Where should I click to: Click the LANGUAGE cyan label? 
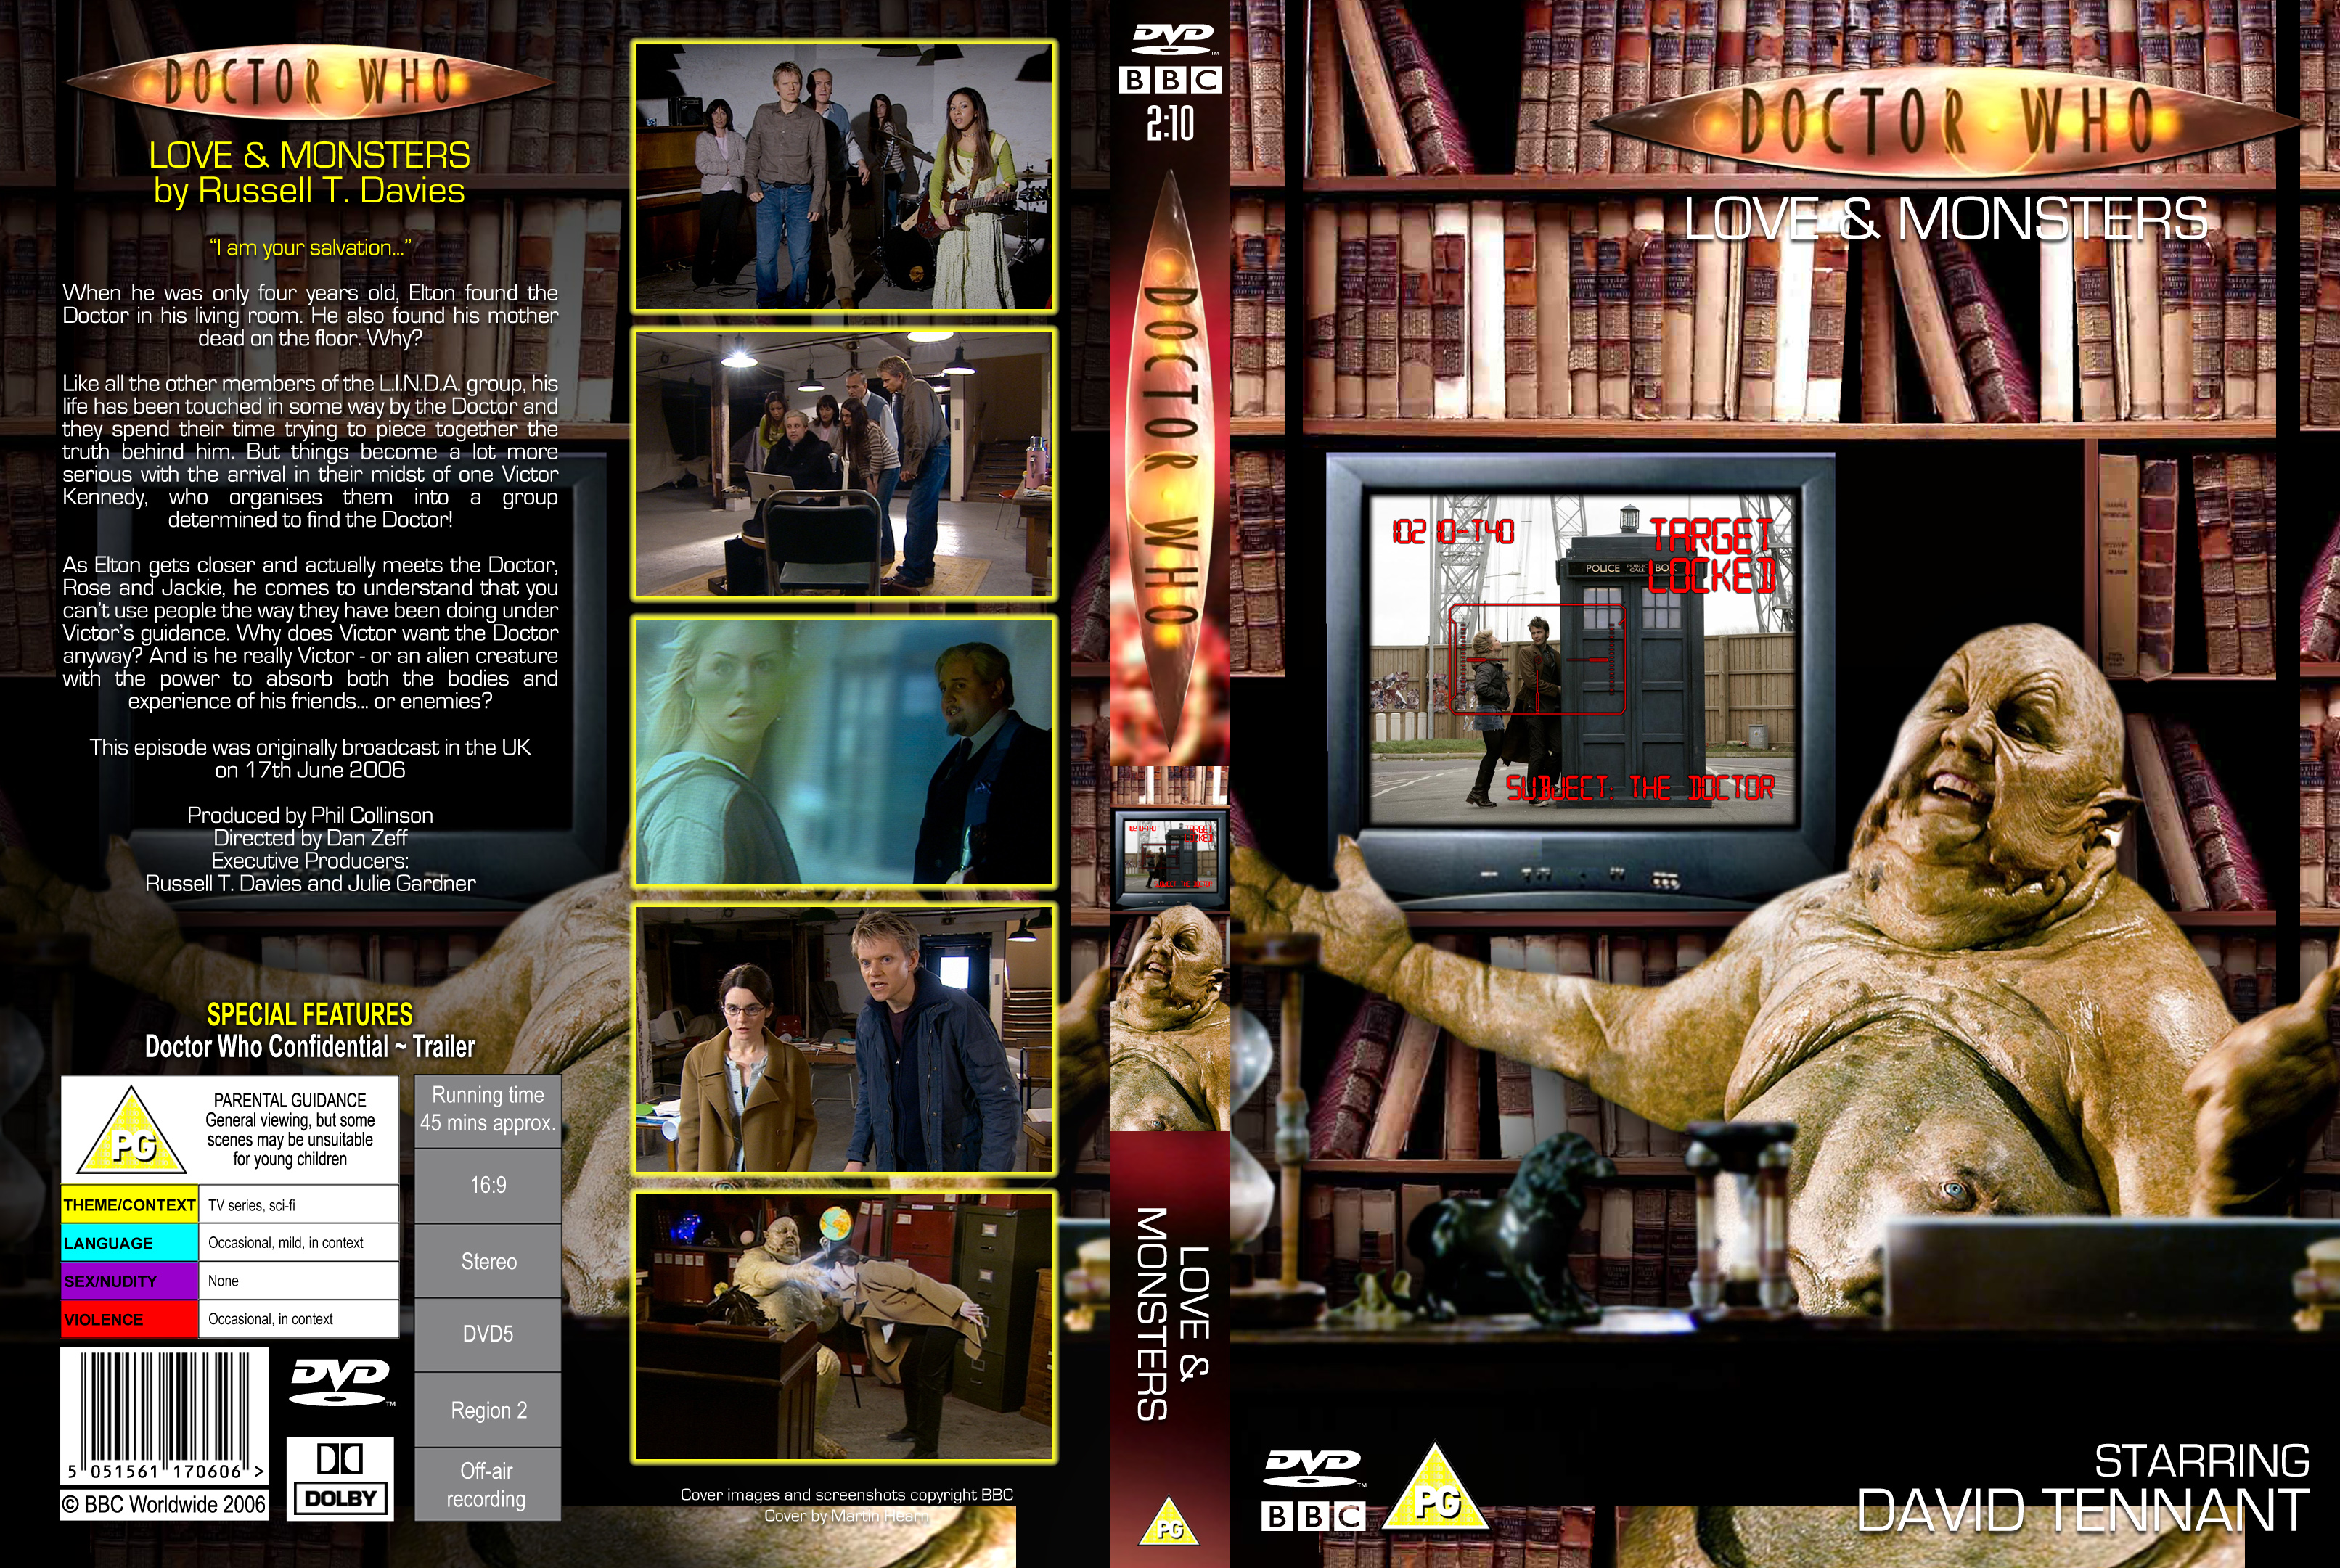click(129, 1243)
